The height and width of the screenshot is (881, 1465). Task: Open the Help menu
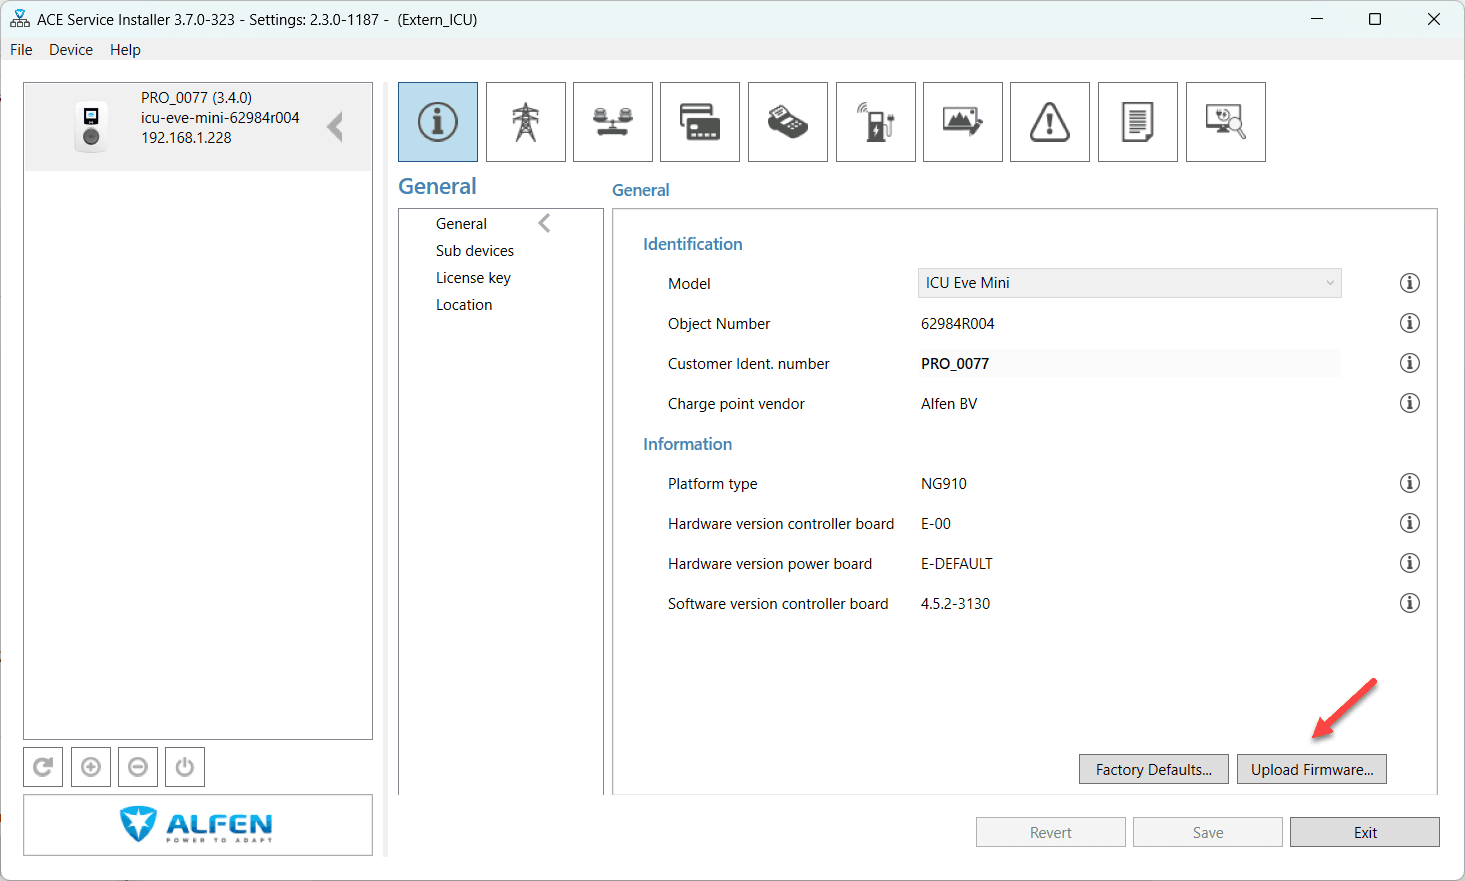point(125,50)
